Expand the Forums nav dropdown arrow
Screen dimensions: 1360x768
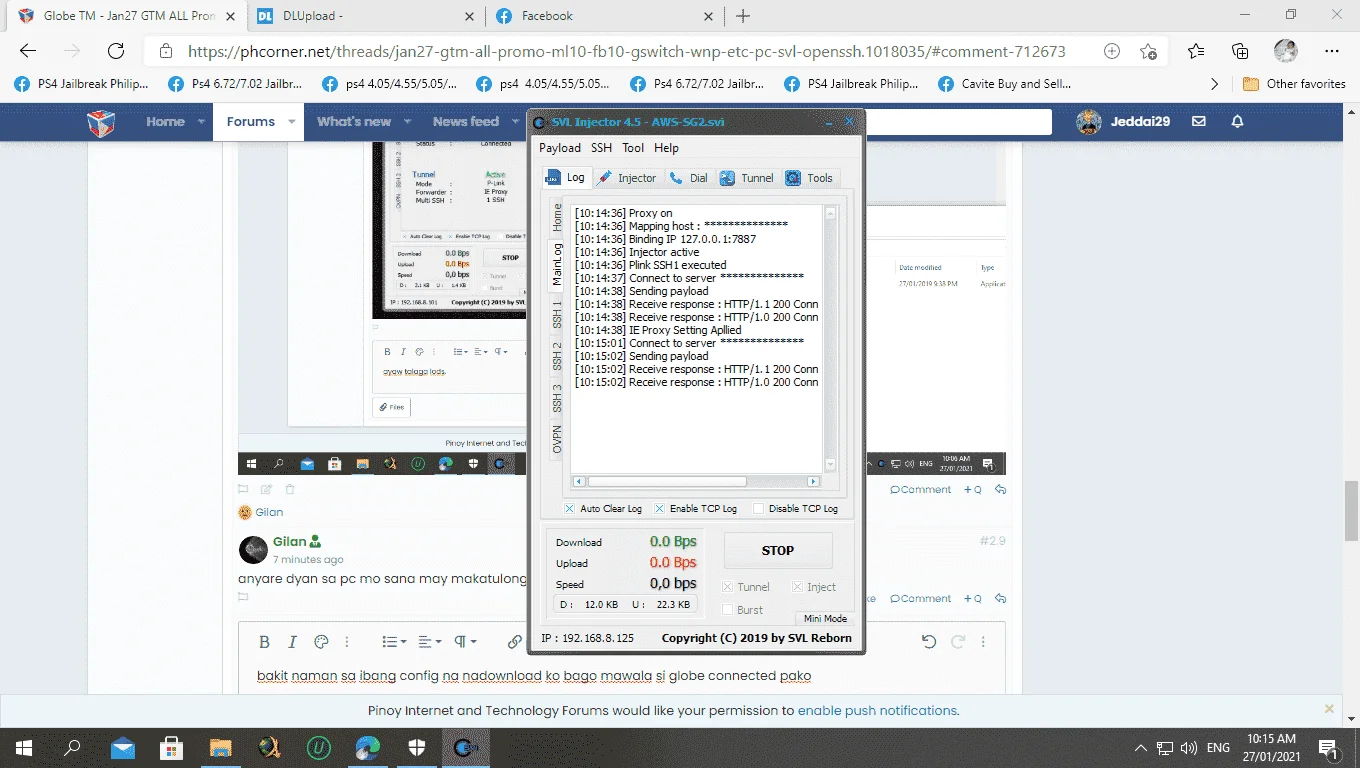(x=292, y=122)
